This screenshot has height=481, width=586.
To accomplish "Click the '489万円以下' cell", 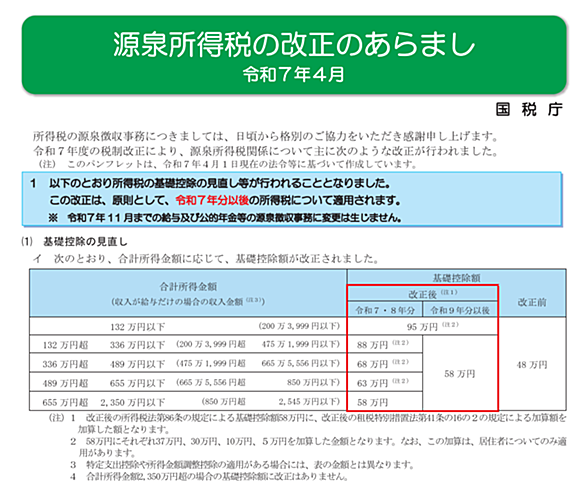I will 138,364.
